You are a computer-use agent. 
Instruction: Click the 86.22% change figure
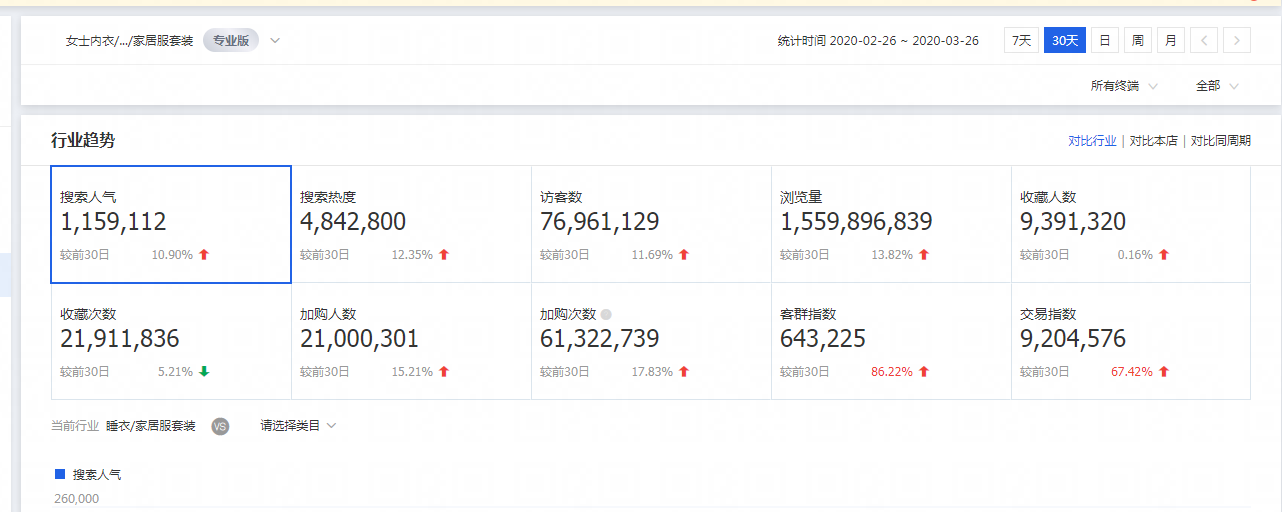click(x=892, y=372)
